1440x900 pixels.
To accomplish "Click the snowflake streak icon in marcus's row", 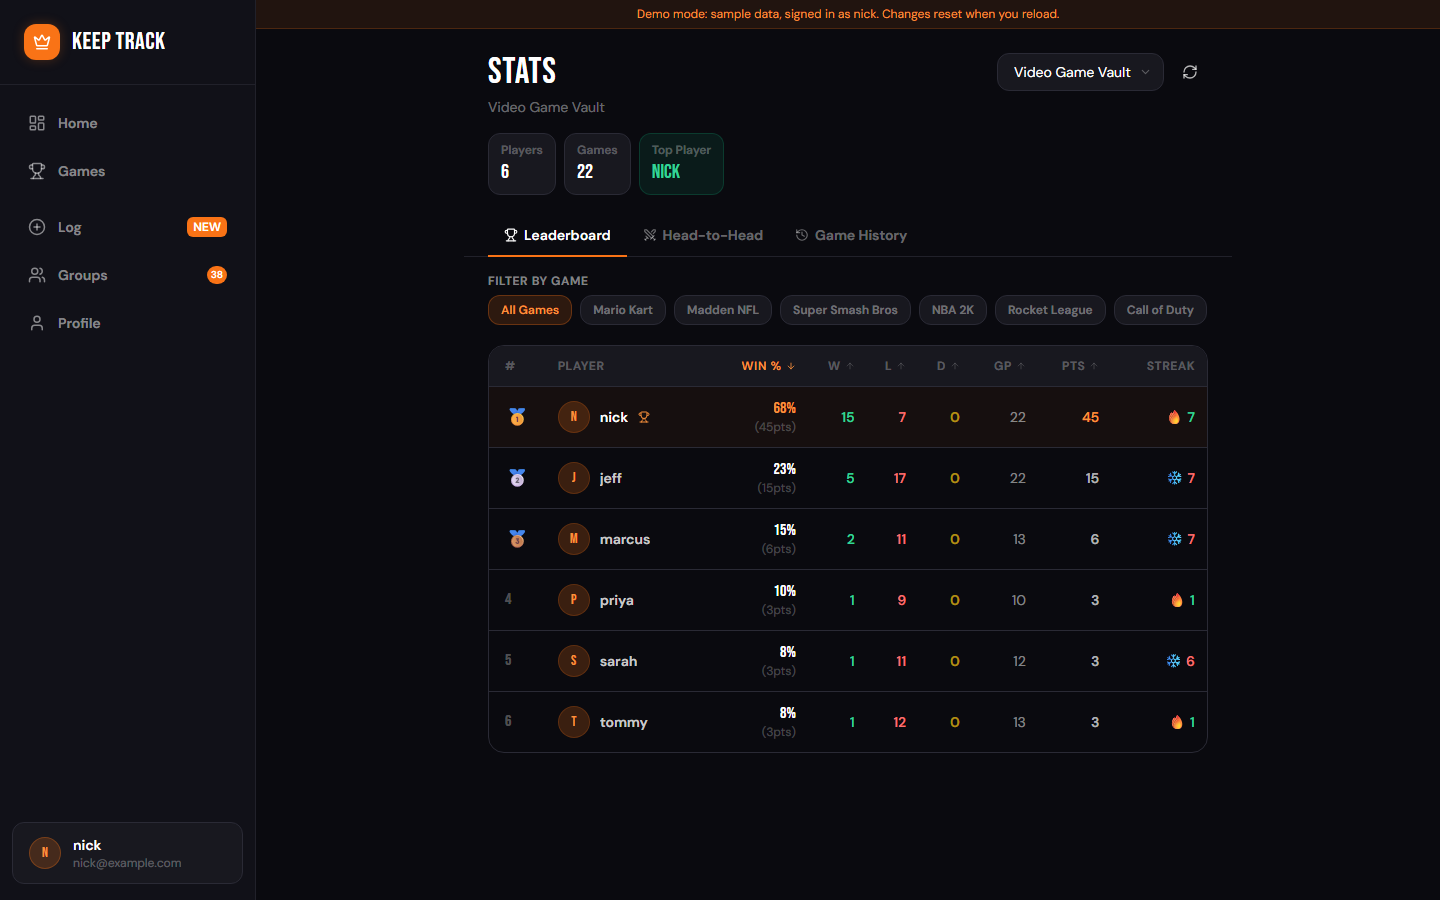I will [1175, 539].
